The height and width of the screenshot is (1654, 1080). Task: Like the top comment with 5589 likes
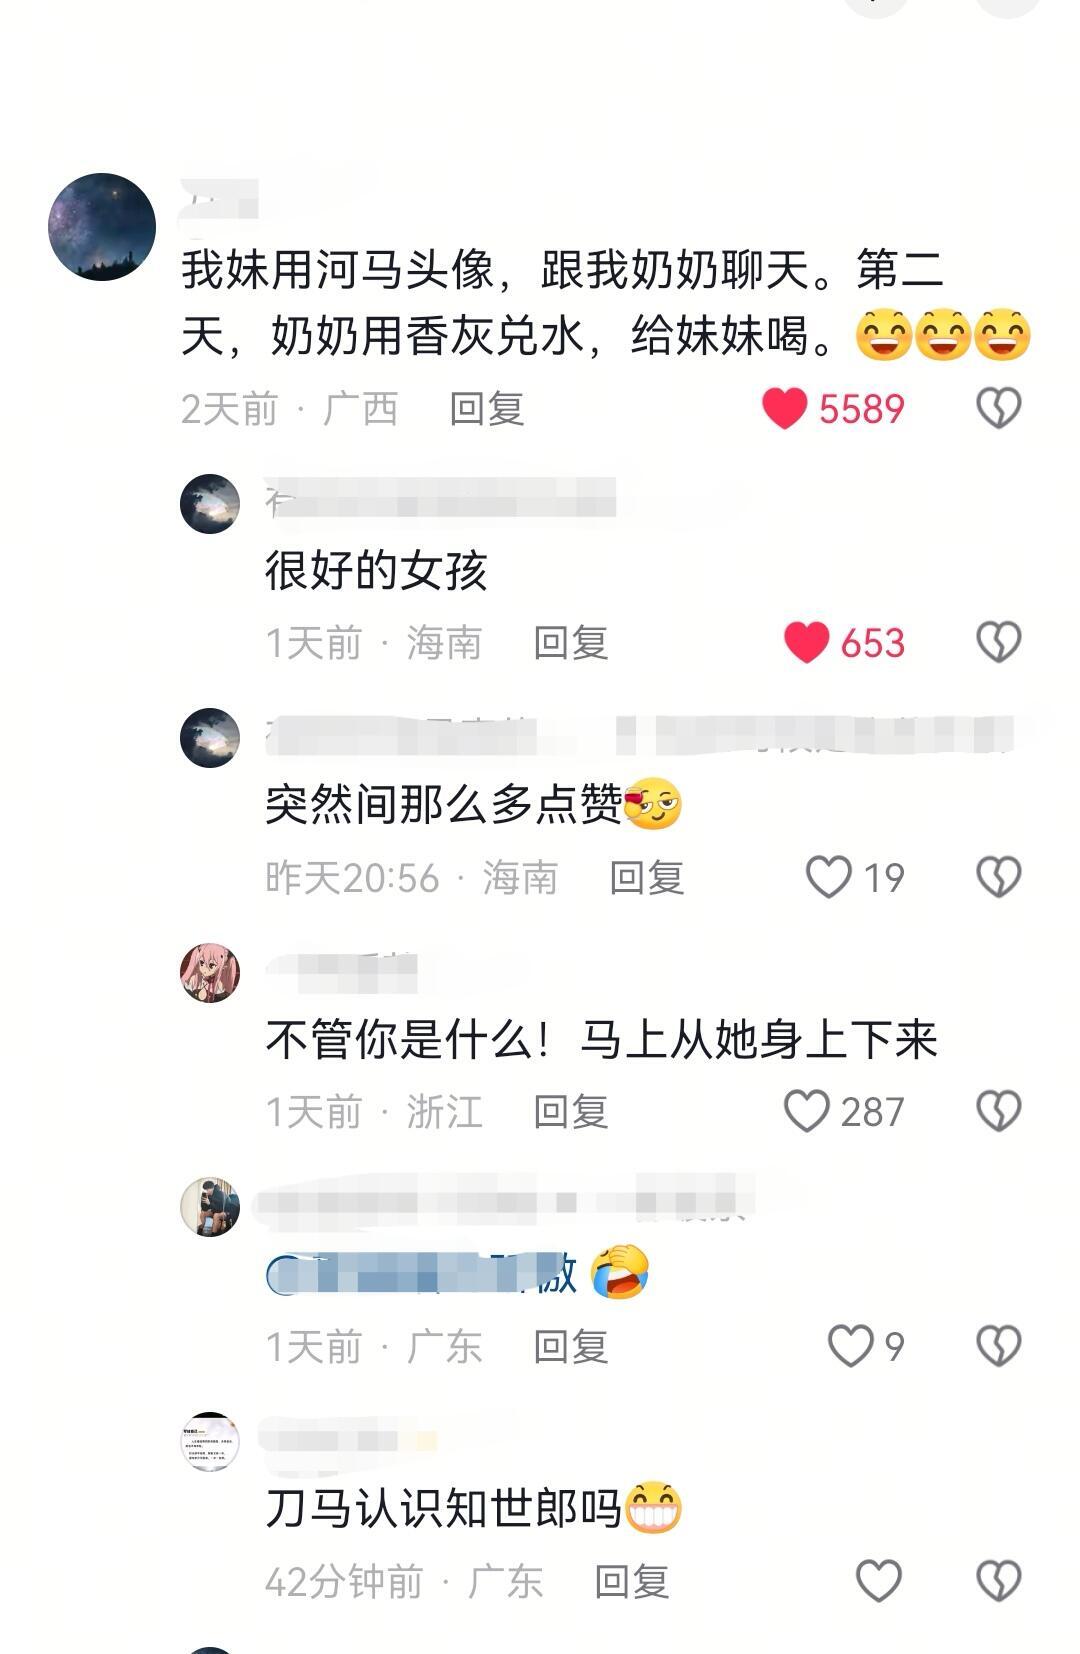785,408
